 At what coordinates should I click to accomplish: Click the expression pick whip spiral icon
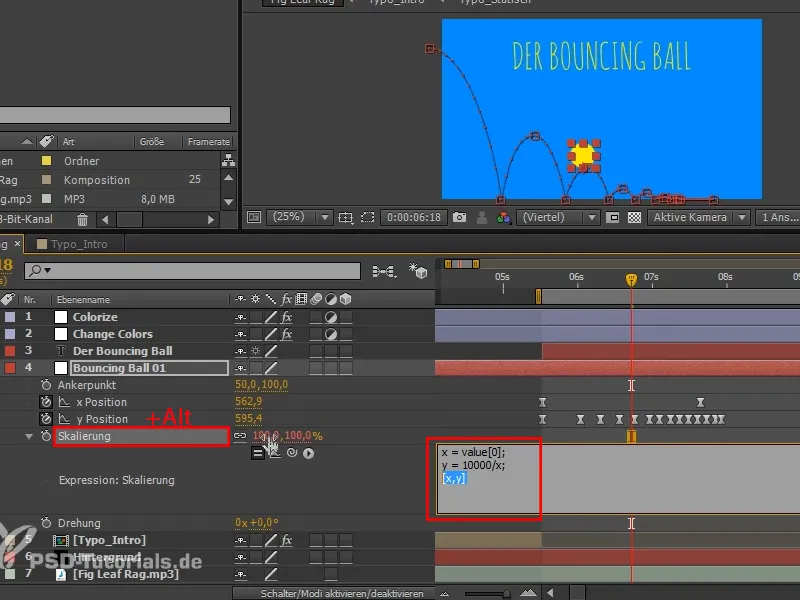pyautogui.click(x=292, y=453)
